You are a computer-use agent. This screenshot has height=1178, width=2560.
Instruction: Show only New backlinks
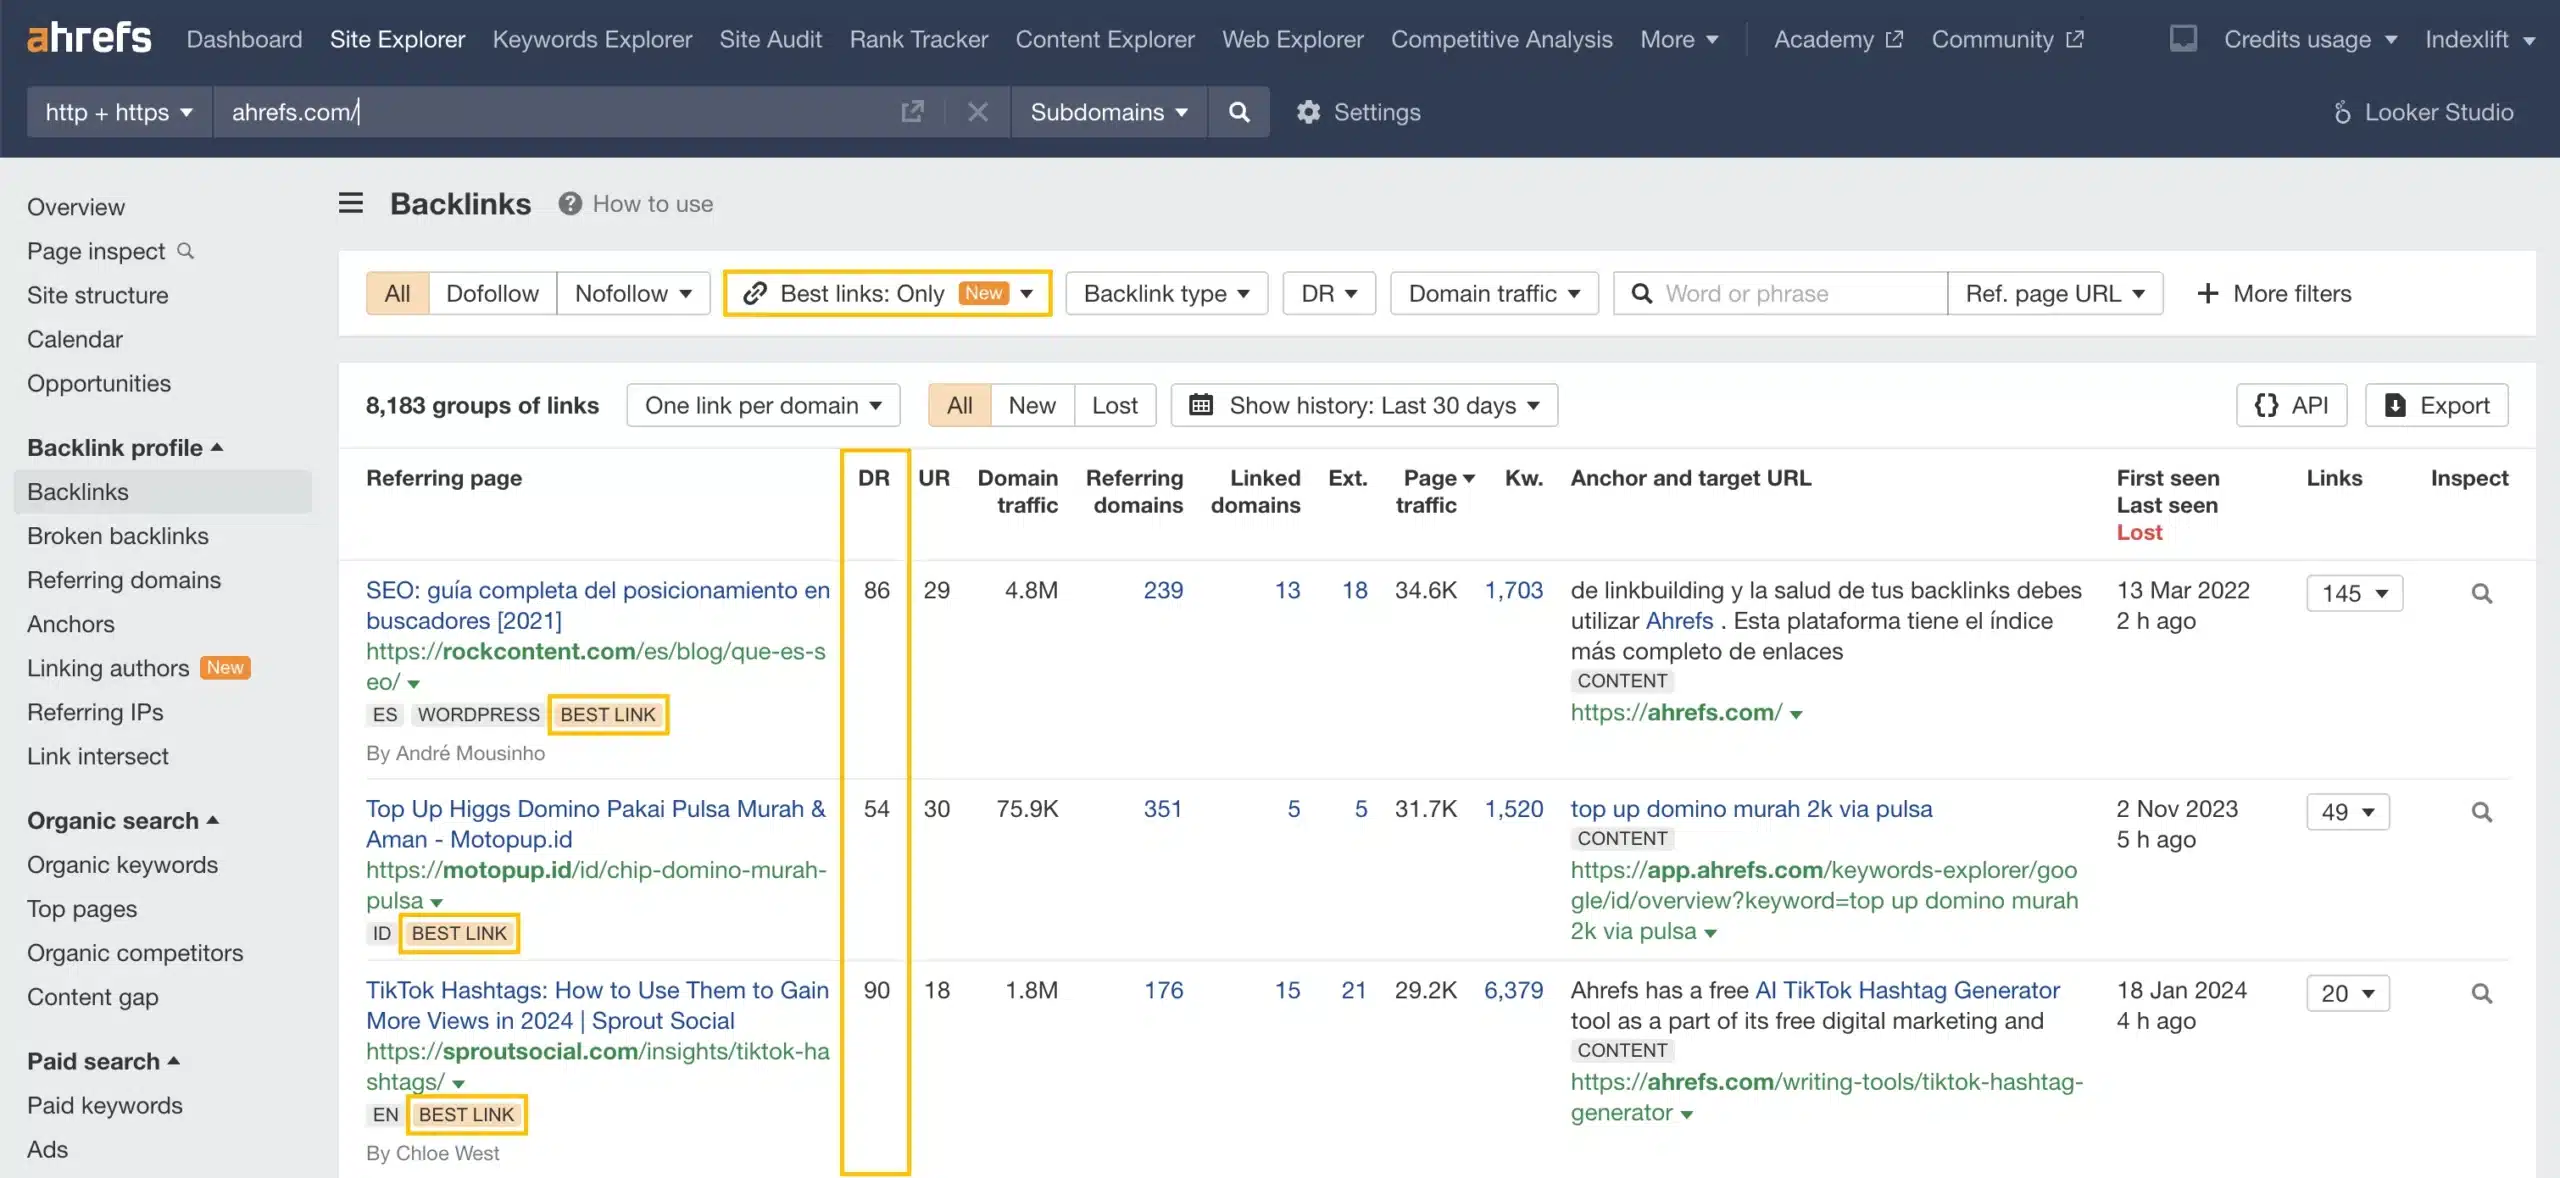(1032, 405)
